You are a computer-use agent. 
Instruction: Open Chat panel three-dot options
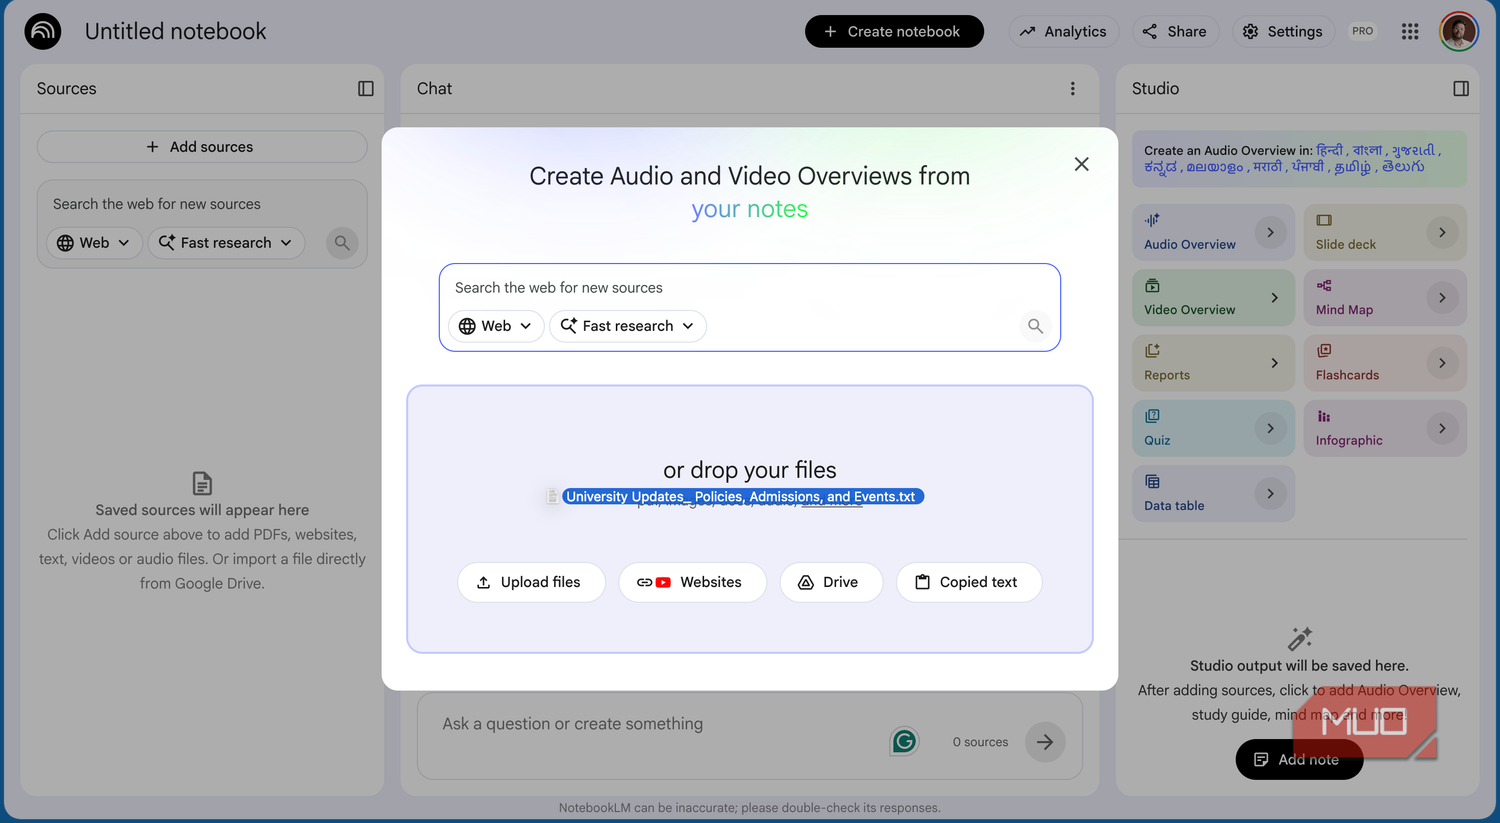[1073, 88]
